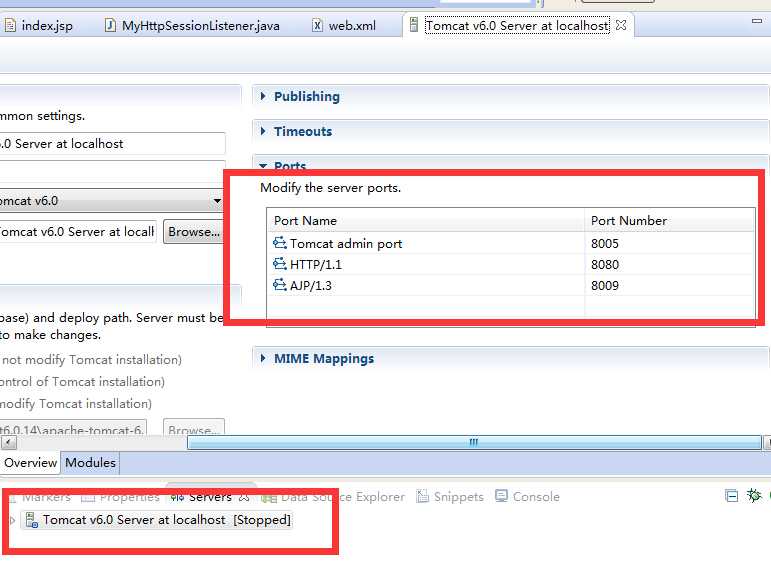Click the index.jsp file icon
The height and width of the screenshot is (570, 771).
pos(10,25)
